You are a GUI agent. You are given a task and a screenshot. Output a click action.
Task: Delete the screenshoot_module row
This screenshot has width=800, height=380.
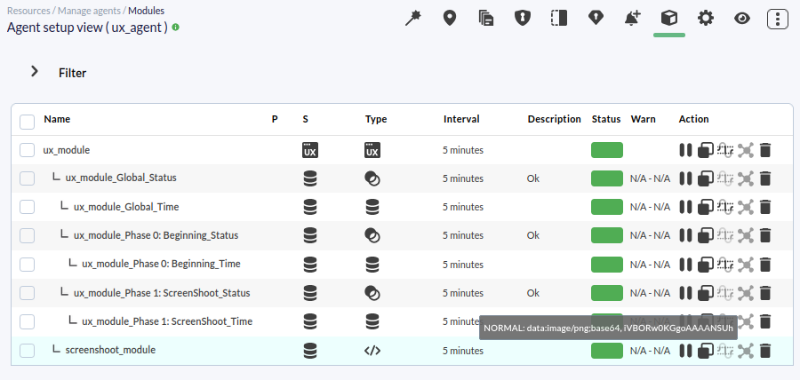[x=765, y=350]
